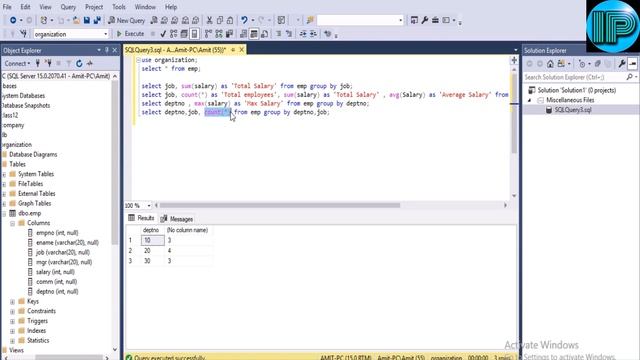Select Miscellaneous Files in Solution Explorer
The height and width of the screenshot is (360, 640).
(x=570, y=100)
